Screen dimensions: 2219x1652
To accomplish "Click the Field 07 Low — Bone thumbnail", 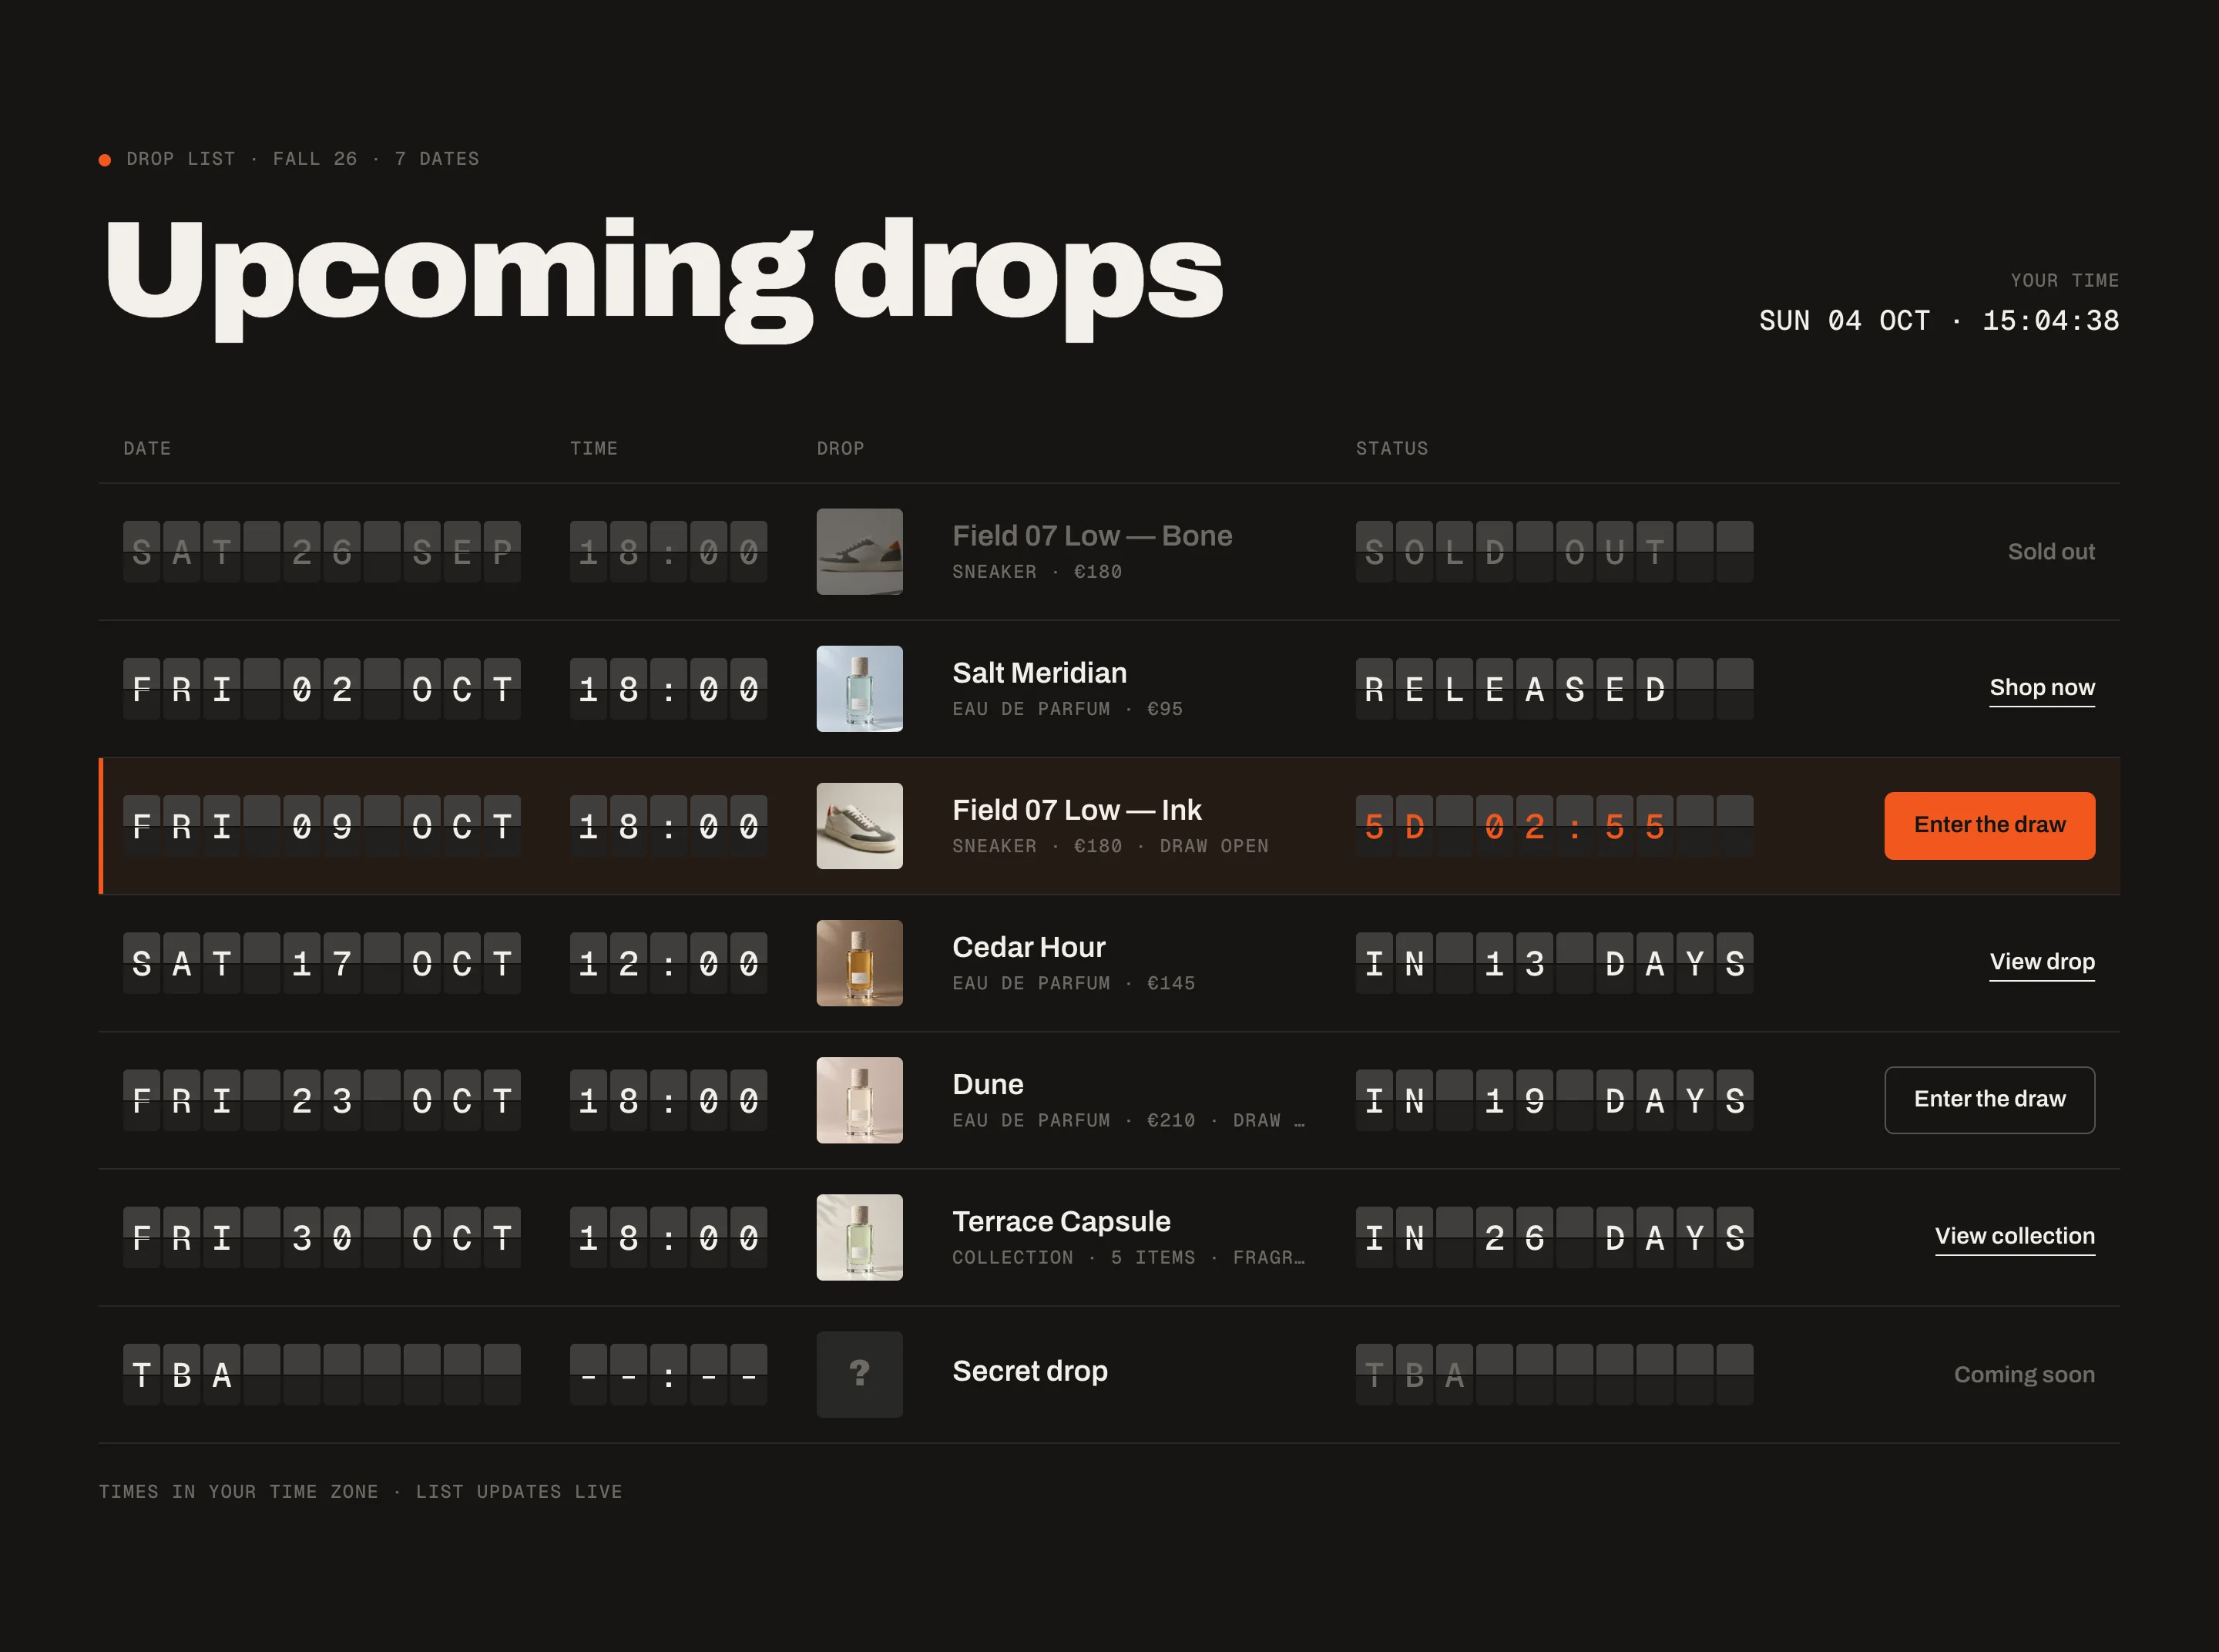I will click(x=859, y=552).
